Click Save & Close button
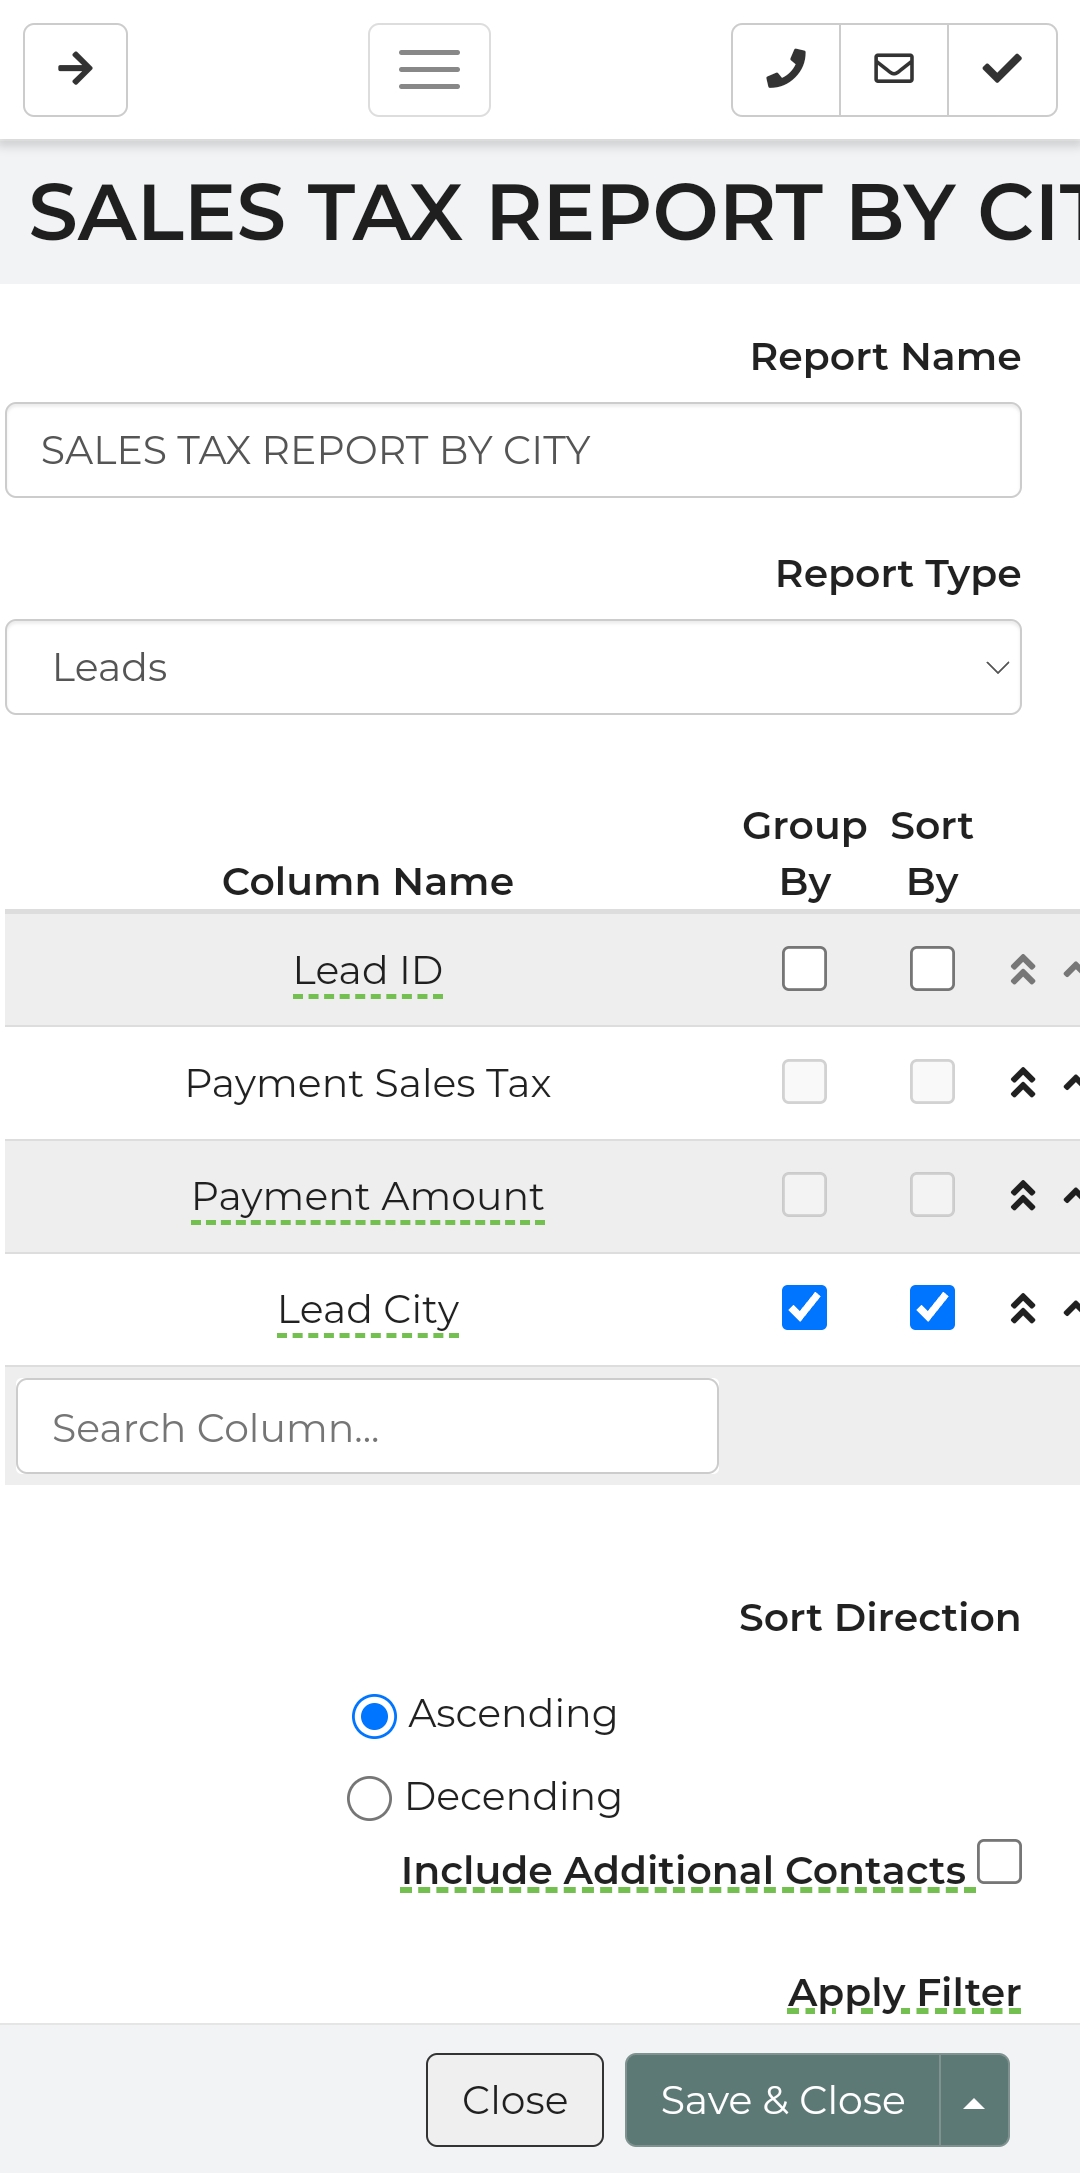This screenshot has width=1080, height=2173. [782, 2100]
